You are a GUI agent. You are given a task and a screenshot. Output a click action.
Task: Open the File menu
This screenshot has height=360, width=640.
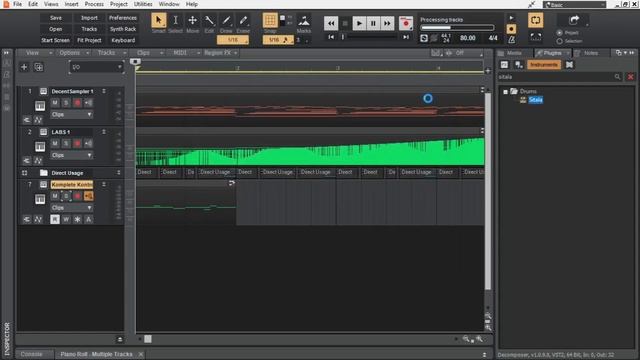tap(18, 4)
